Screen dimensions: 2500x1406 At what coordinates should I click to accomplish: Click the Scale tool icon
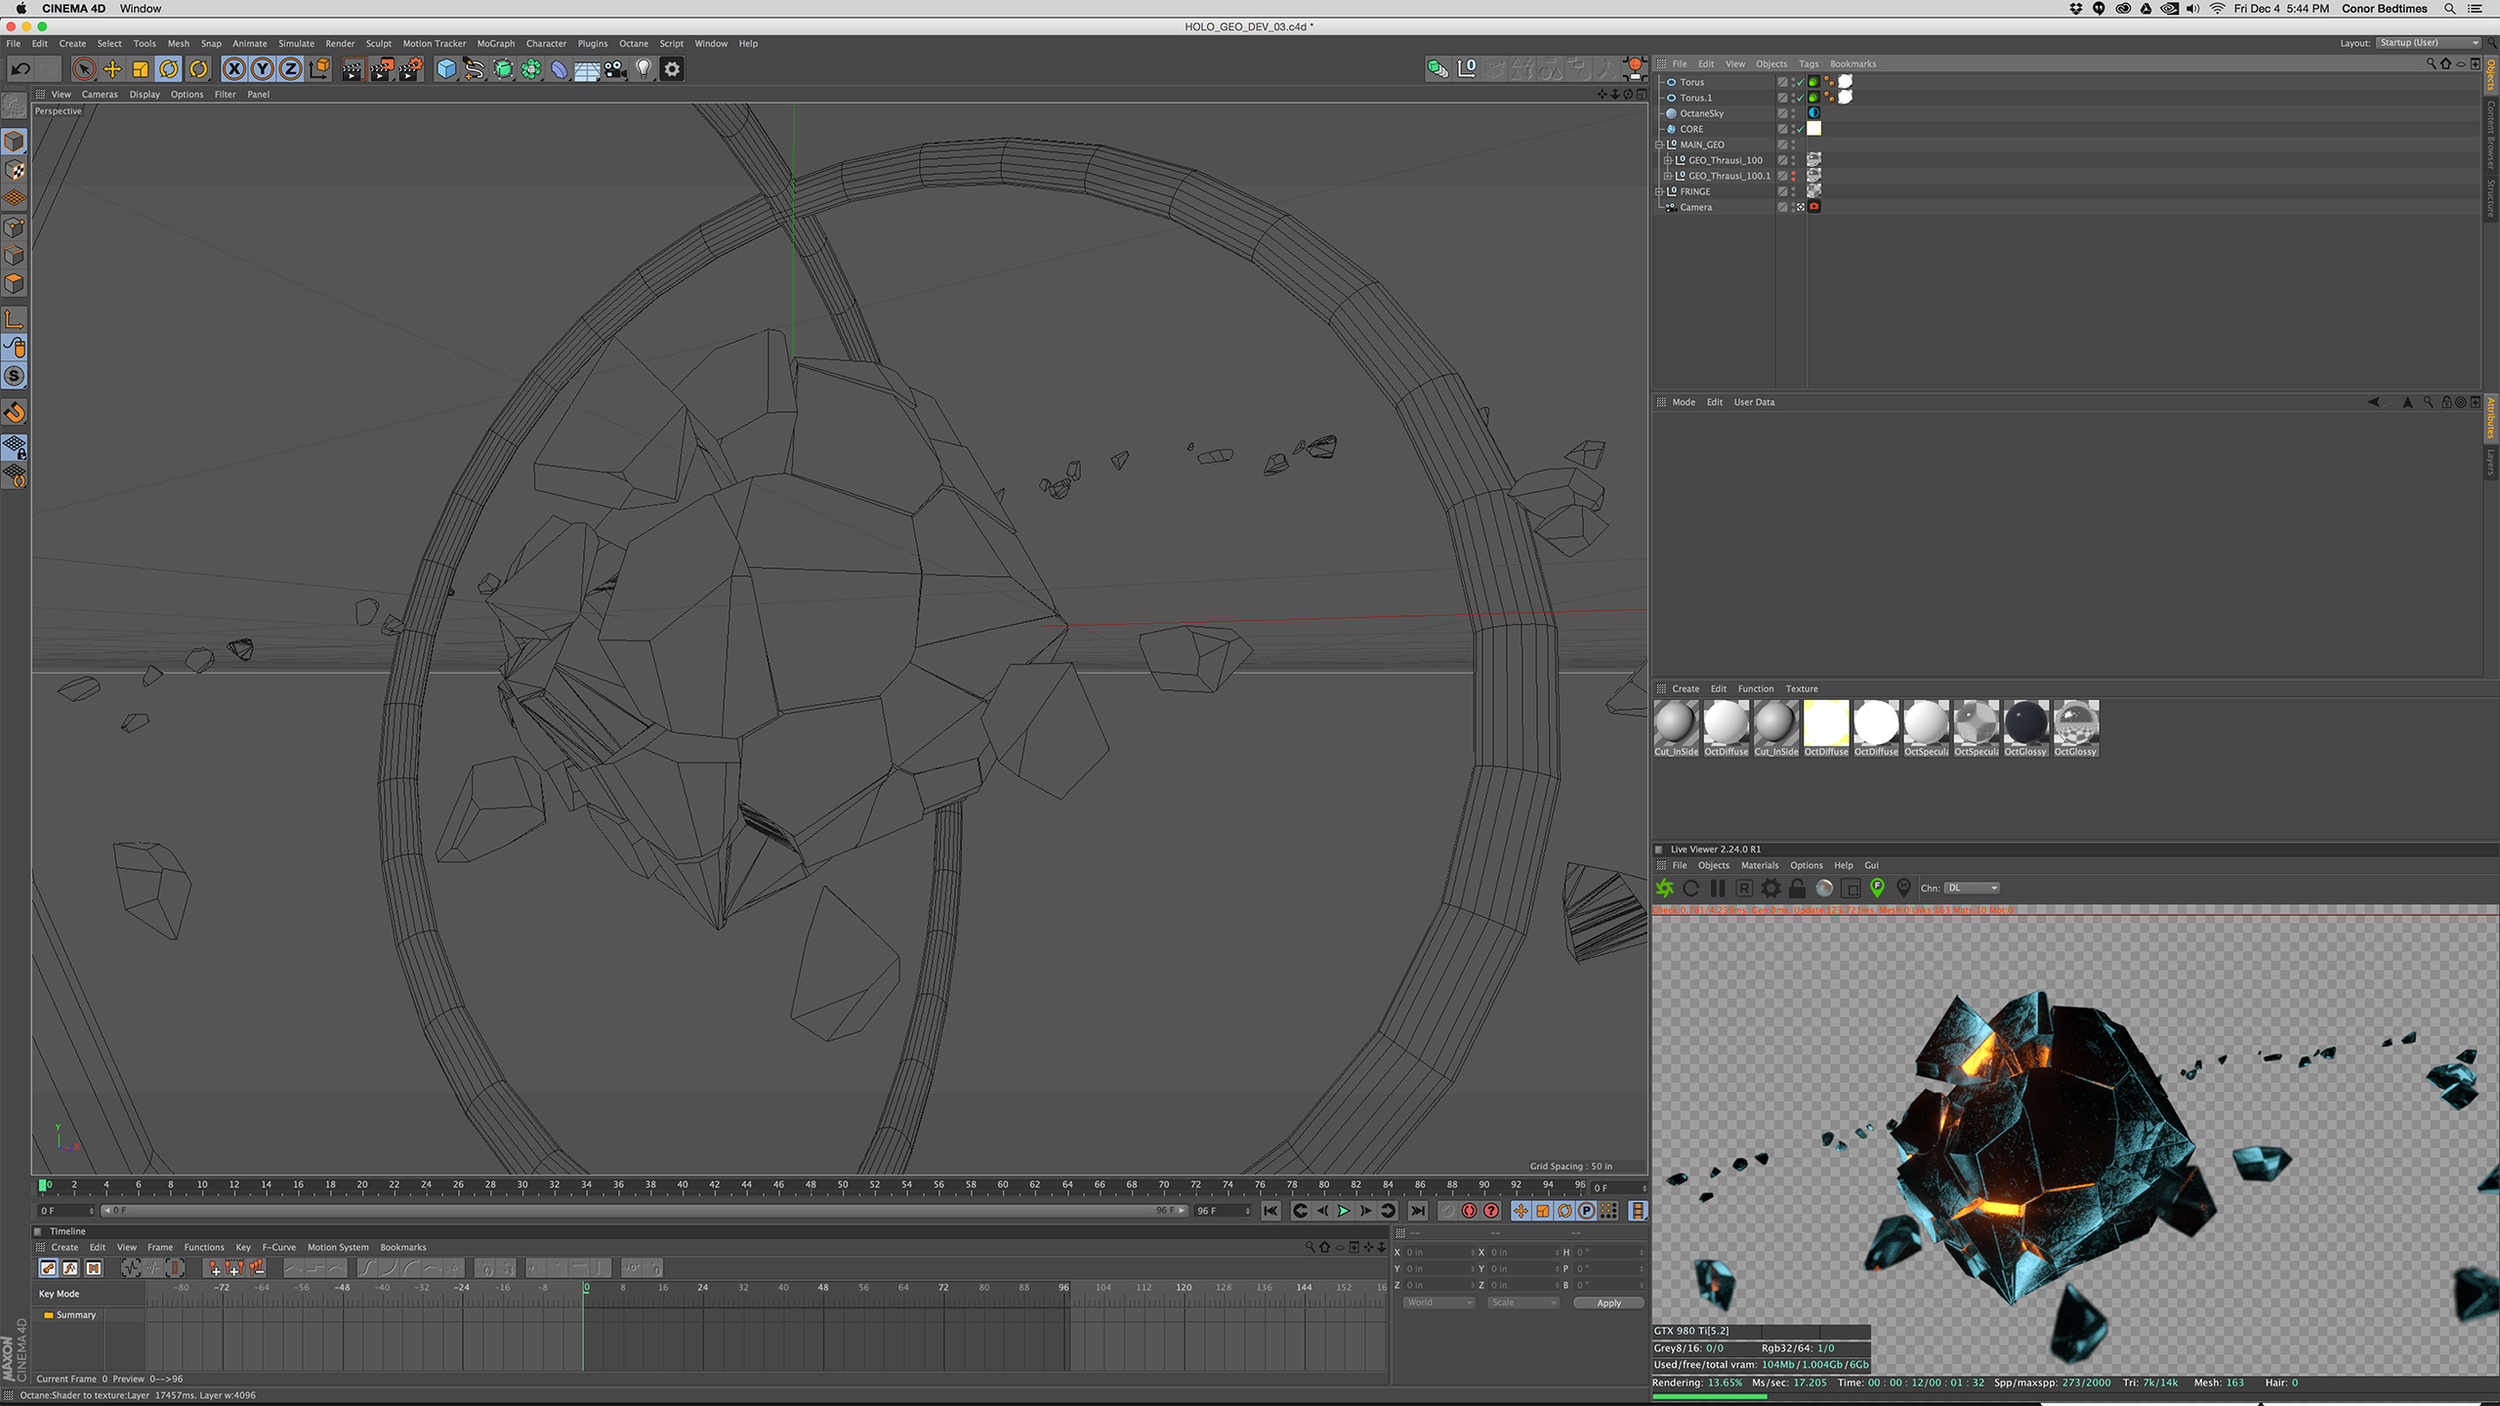point(141,69)
